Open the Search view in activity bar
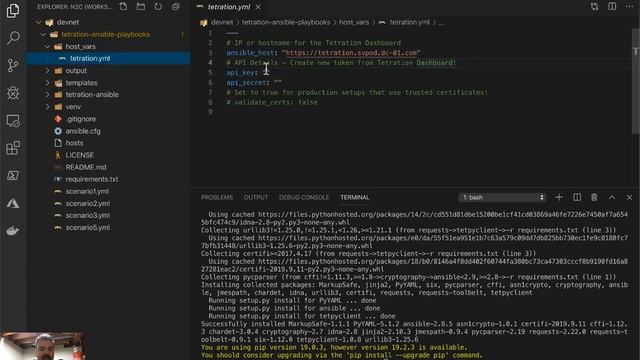Viewport: 640px width, 360px height. pyautogui.click(x=13, y=38)
